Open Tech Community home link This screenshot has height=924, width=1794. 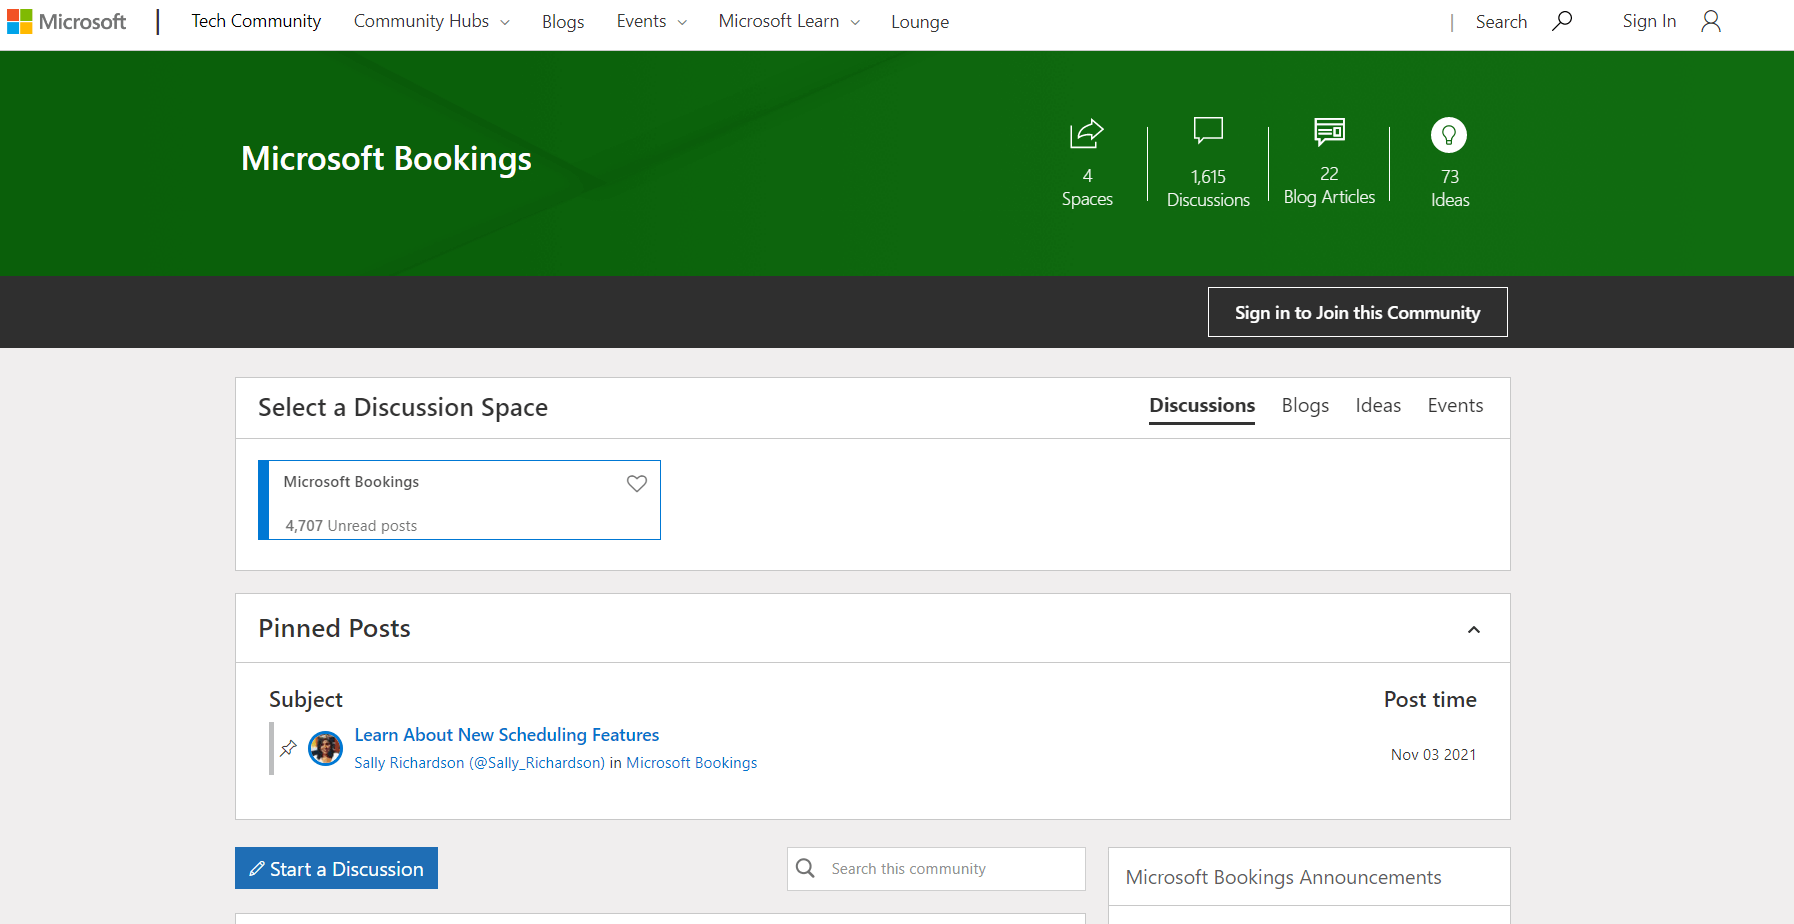pos(256,21)
